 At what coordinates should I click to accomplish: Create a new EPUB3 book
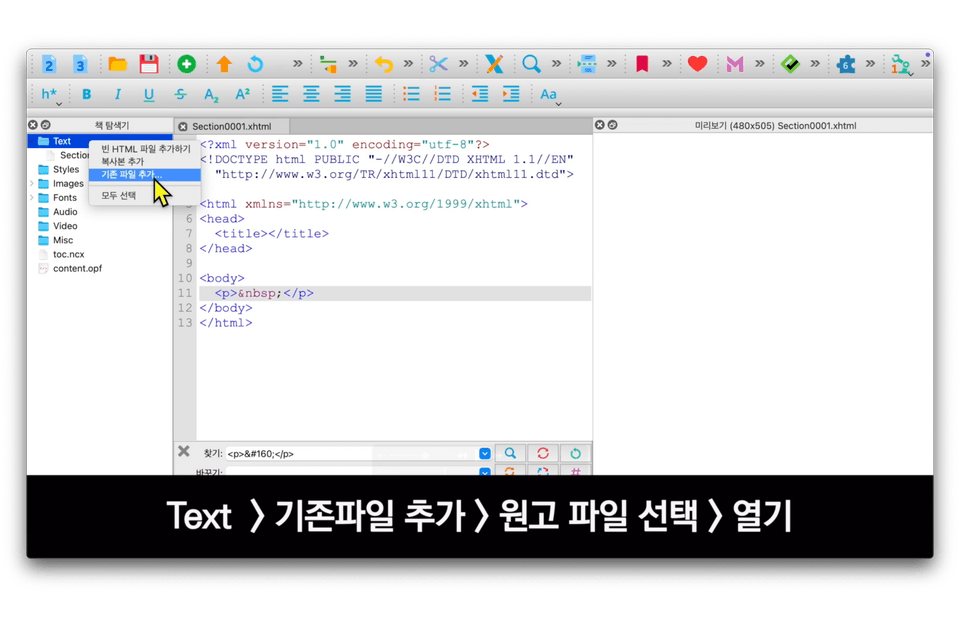click(x=80, y=64)
